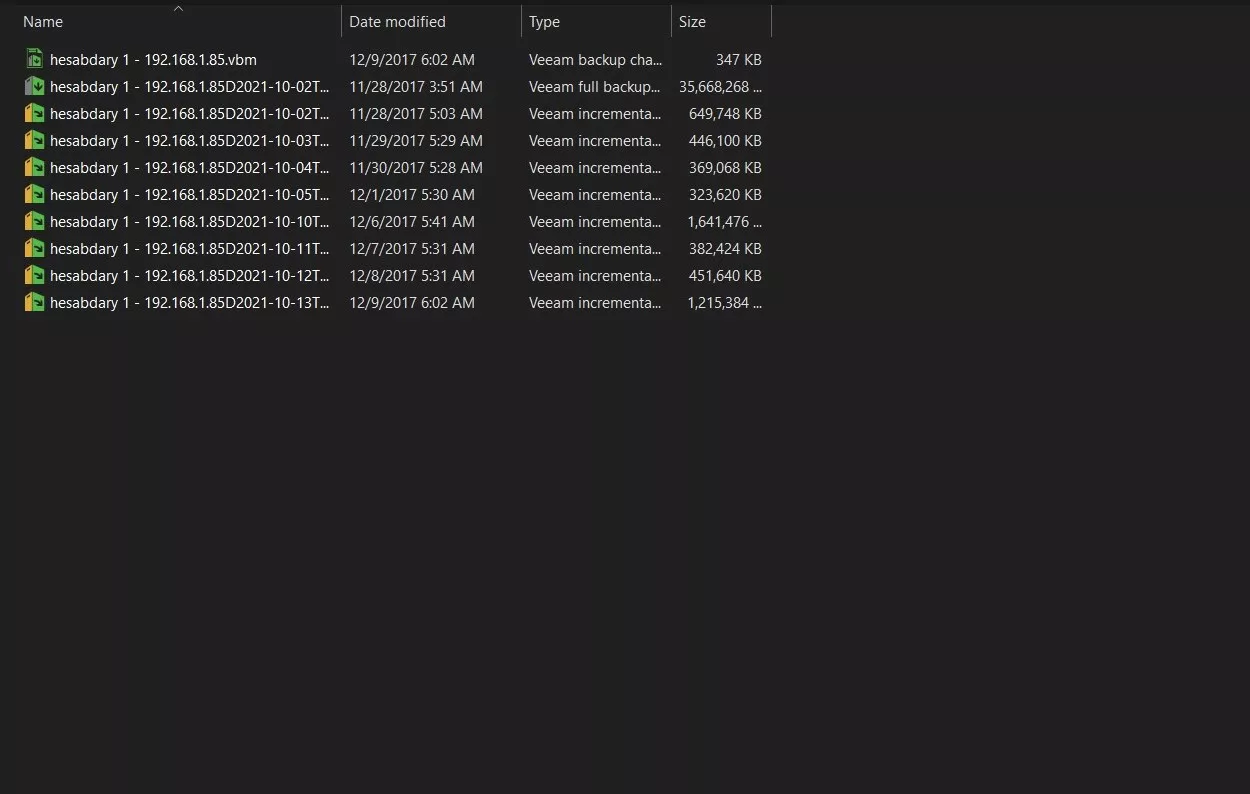Select file name ending 85D2021-10-11T...
Screen dimensions: 1250x794
pos(189,249)
